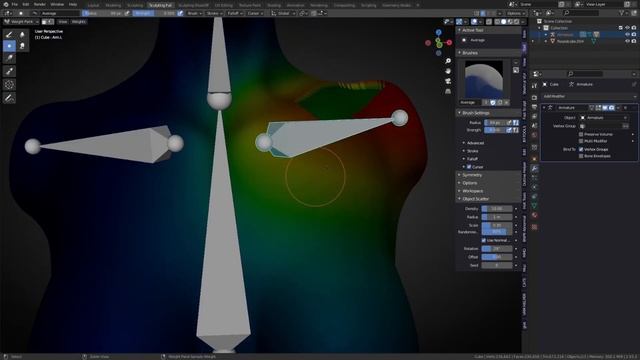Select the Smear tool in toolbar
The height and width of the screenshot is (360, 640).
[x=22, y=46]
